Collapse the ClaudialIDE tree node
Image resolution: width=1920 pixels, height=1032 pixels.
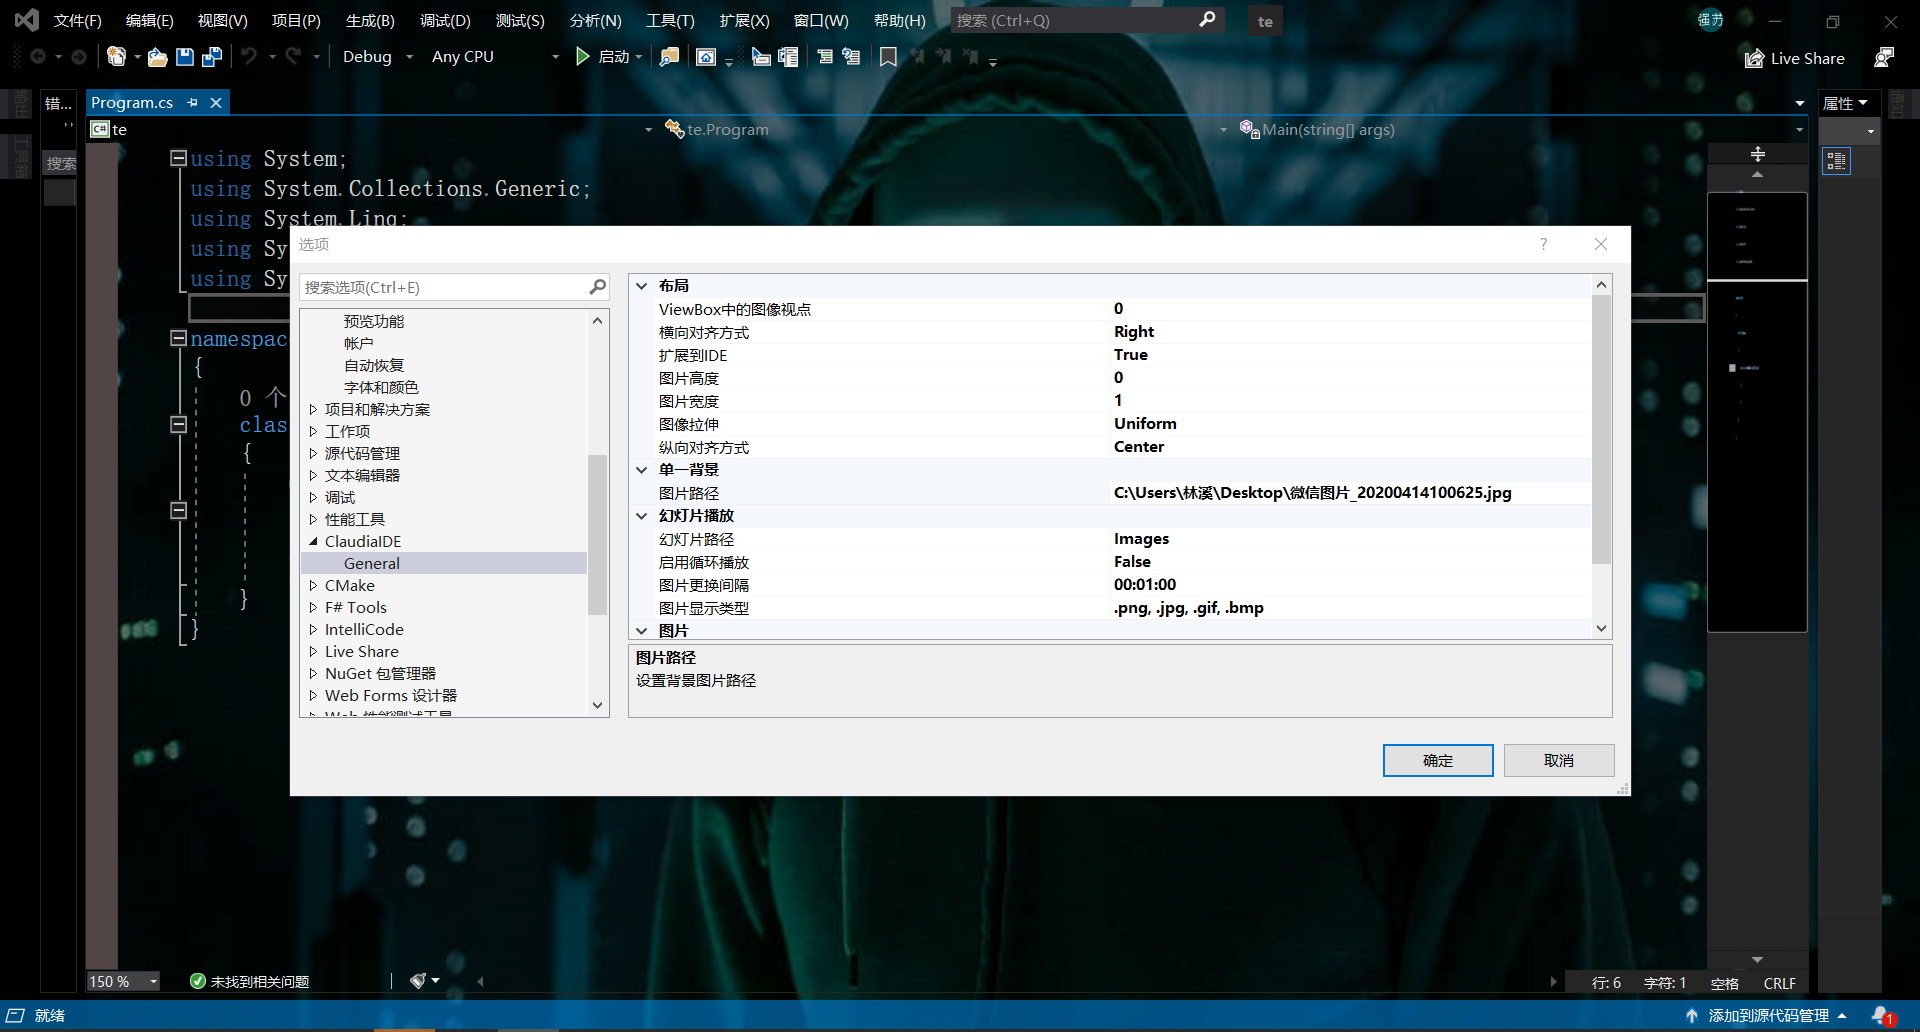[313, 541]
